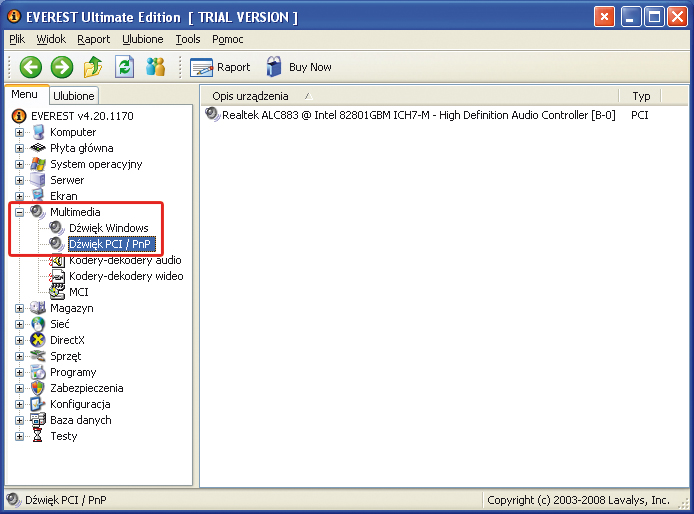Expand the Zabezpieczenia tree node
The width and height of the screenshot is (694, 514).
[20, 388]
